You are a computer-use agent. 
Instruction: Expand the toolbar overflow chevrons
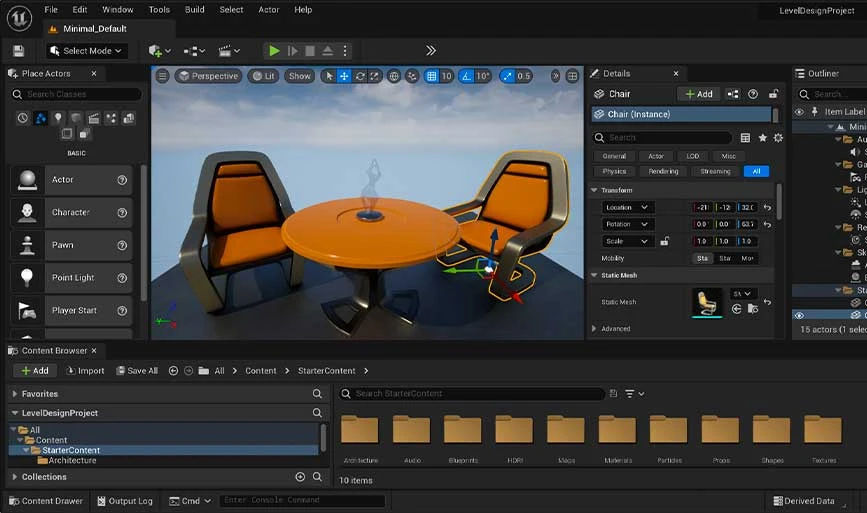point(431,51)
